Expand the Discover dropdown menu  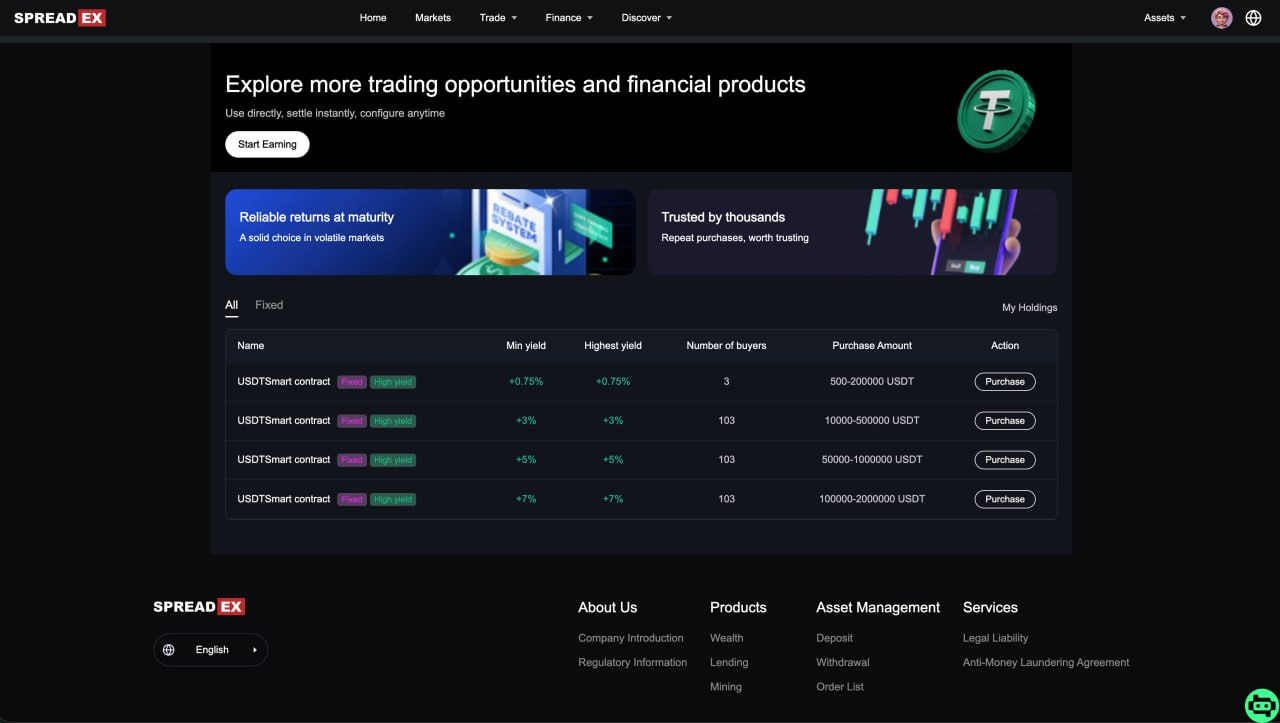point(647,18)
